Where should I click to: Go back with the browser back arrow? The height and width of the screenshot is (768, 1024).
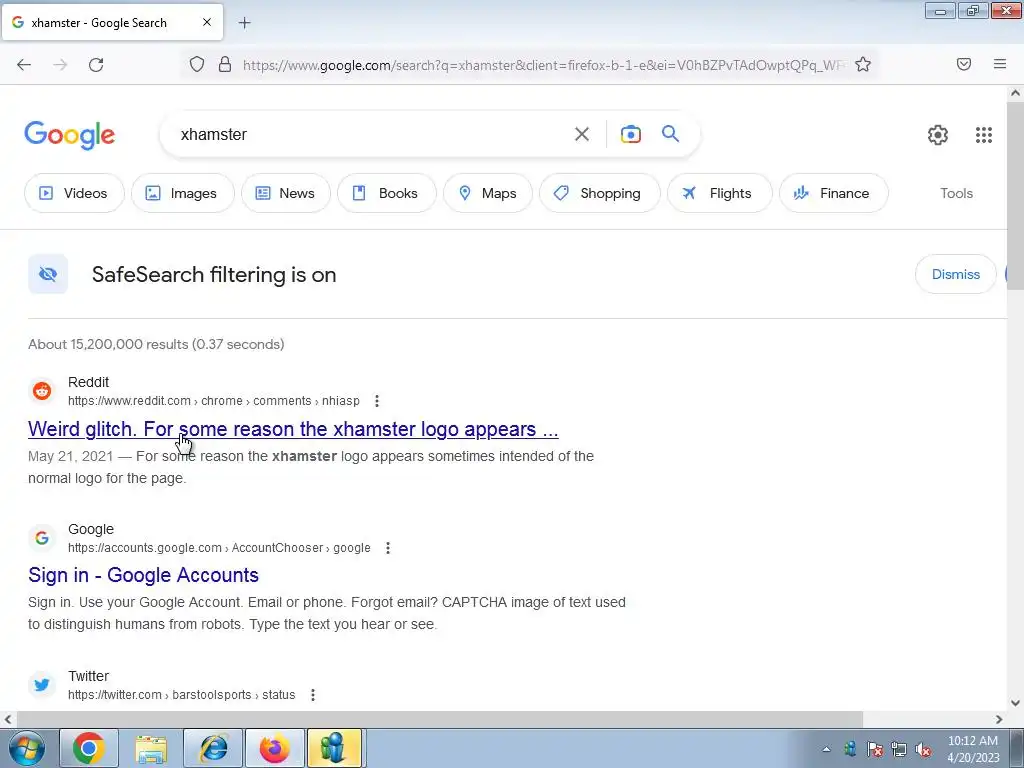coord(24,64)
